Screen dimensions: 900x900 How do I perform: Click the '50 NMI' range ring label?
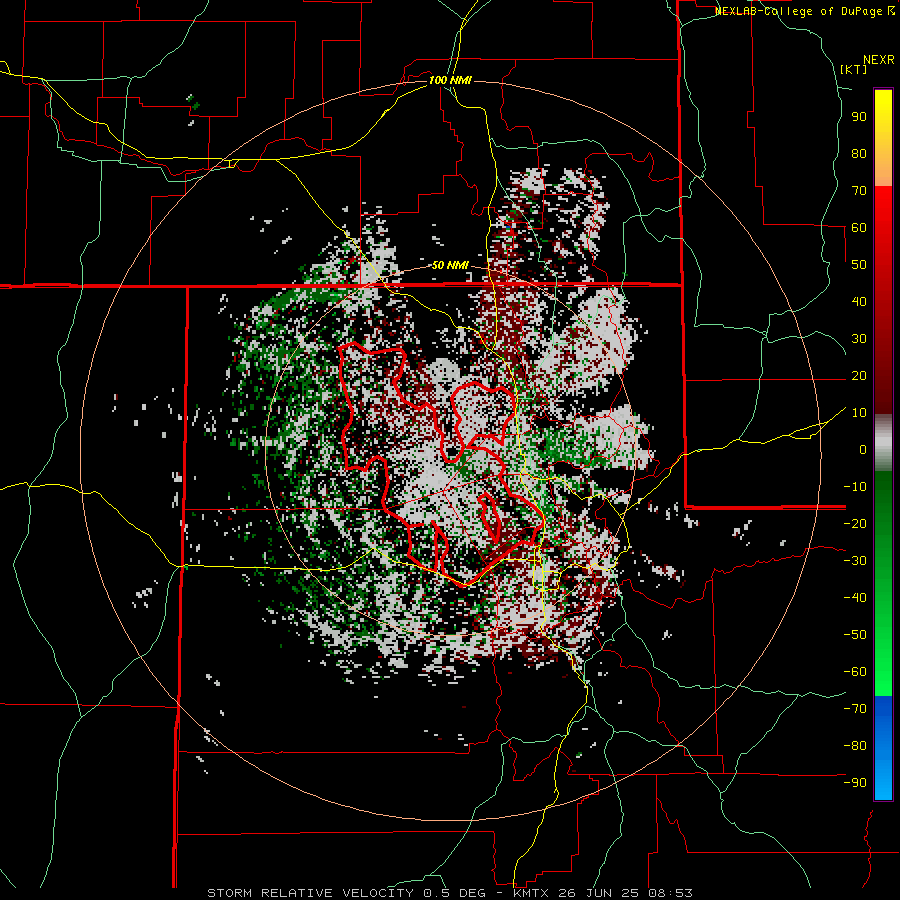(450, 265)
